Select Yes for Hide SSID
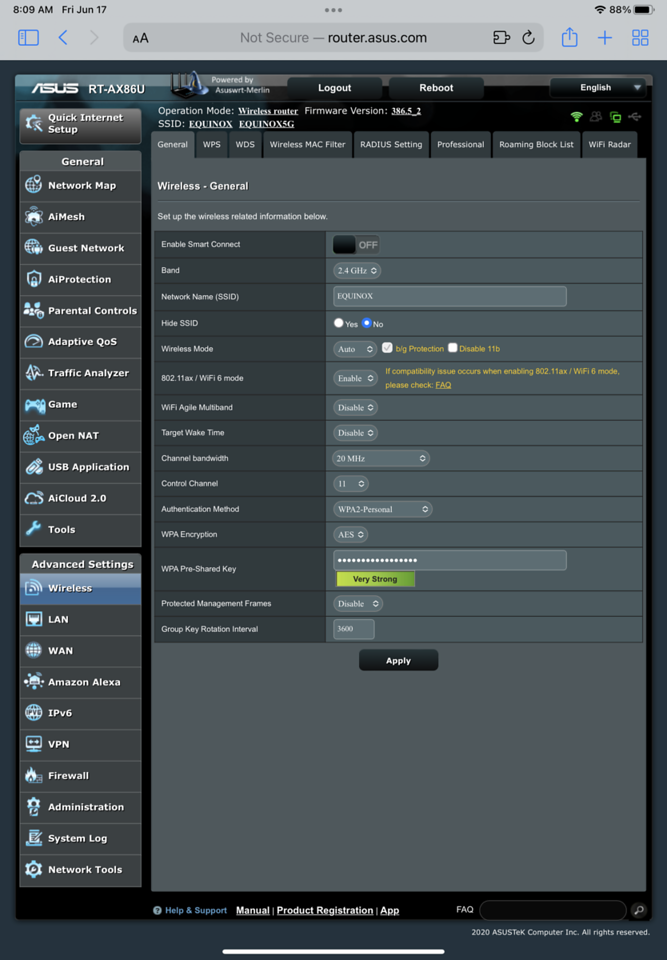Viewport: 667px width, 960px height. (338, 323)
